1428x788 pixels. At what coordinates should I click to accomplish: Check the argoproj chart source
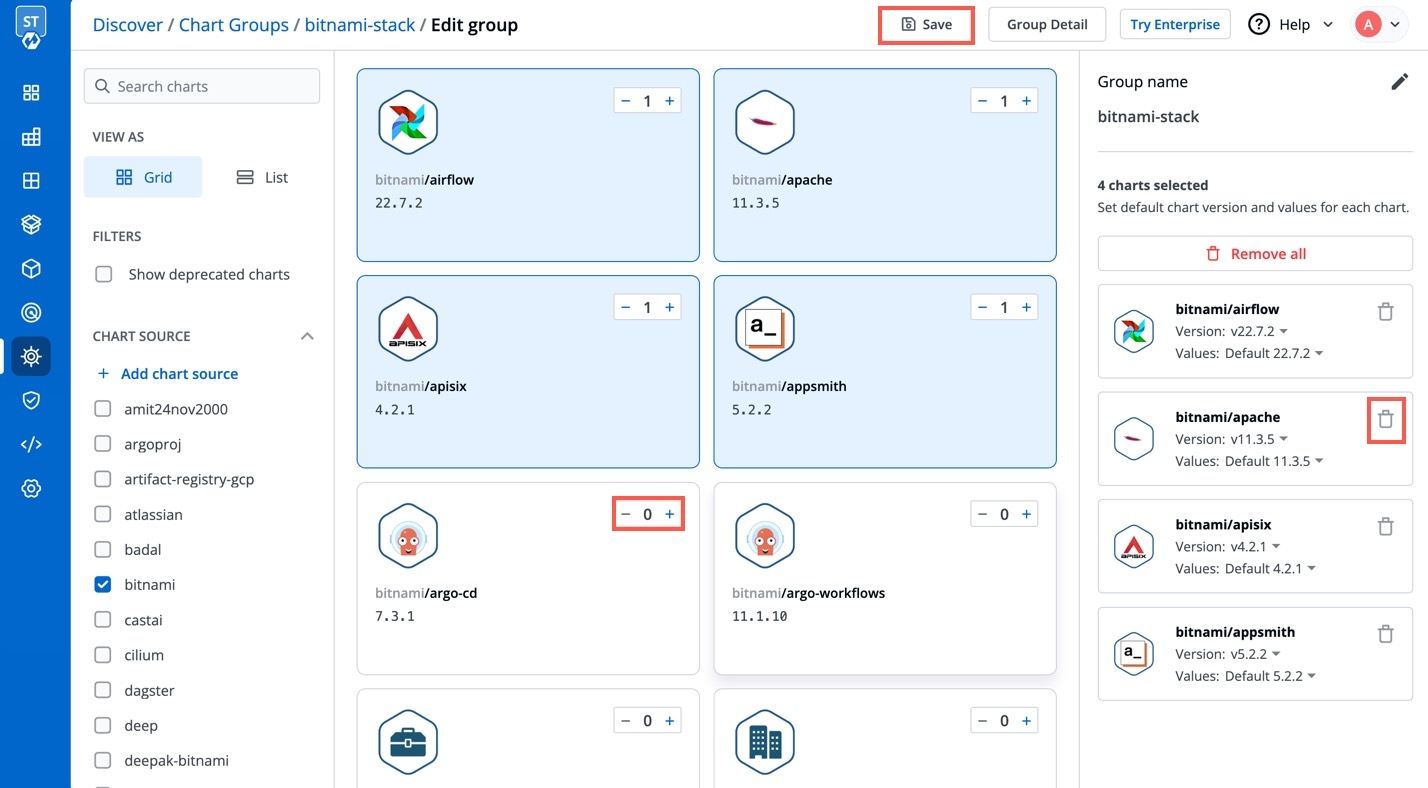(102, 444)
